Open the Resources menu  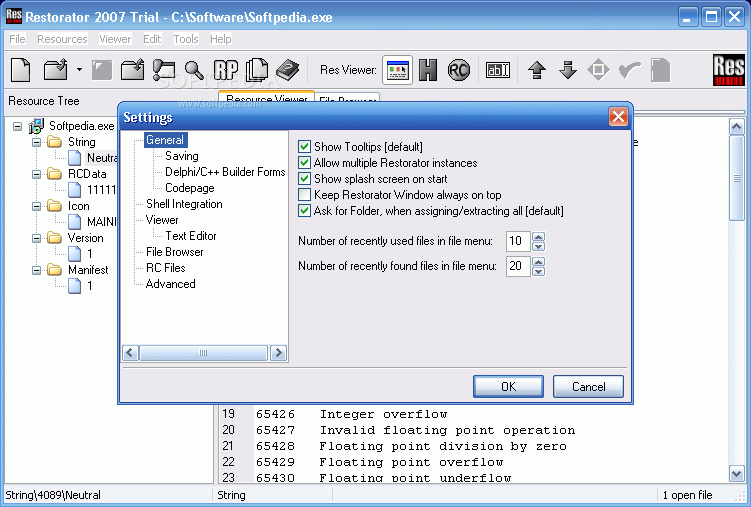coord(62,39)
